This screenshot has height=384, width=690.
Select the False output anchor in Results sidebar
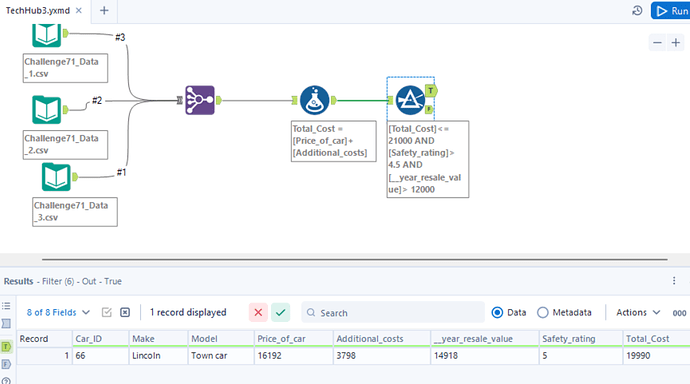pyautogui.click(x=6, y=364)
